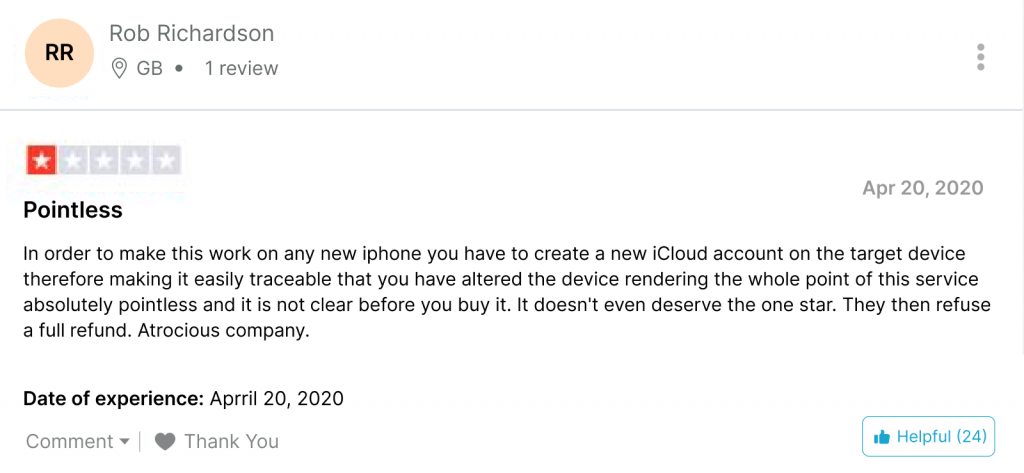Click the fifth grey star

[x=166, y=160]
